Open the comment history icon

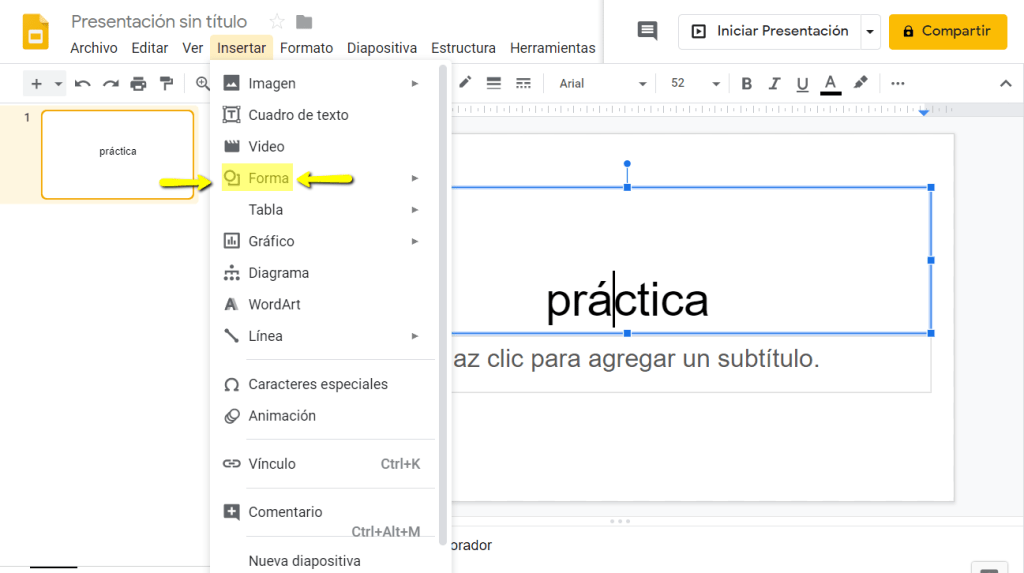click(647, 31)
